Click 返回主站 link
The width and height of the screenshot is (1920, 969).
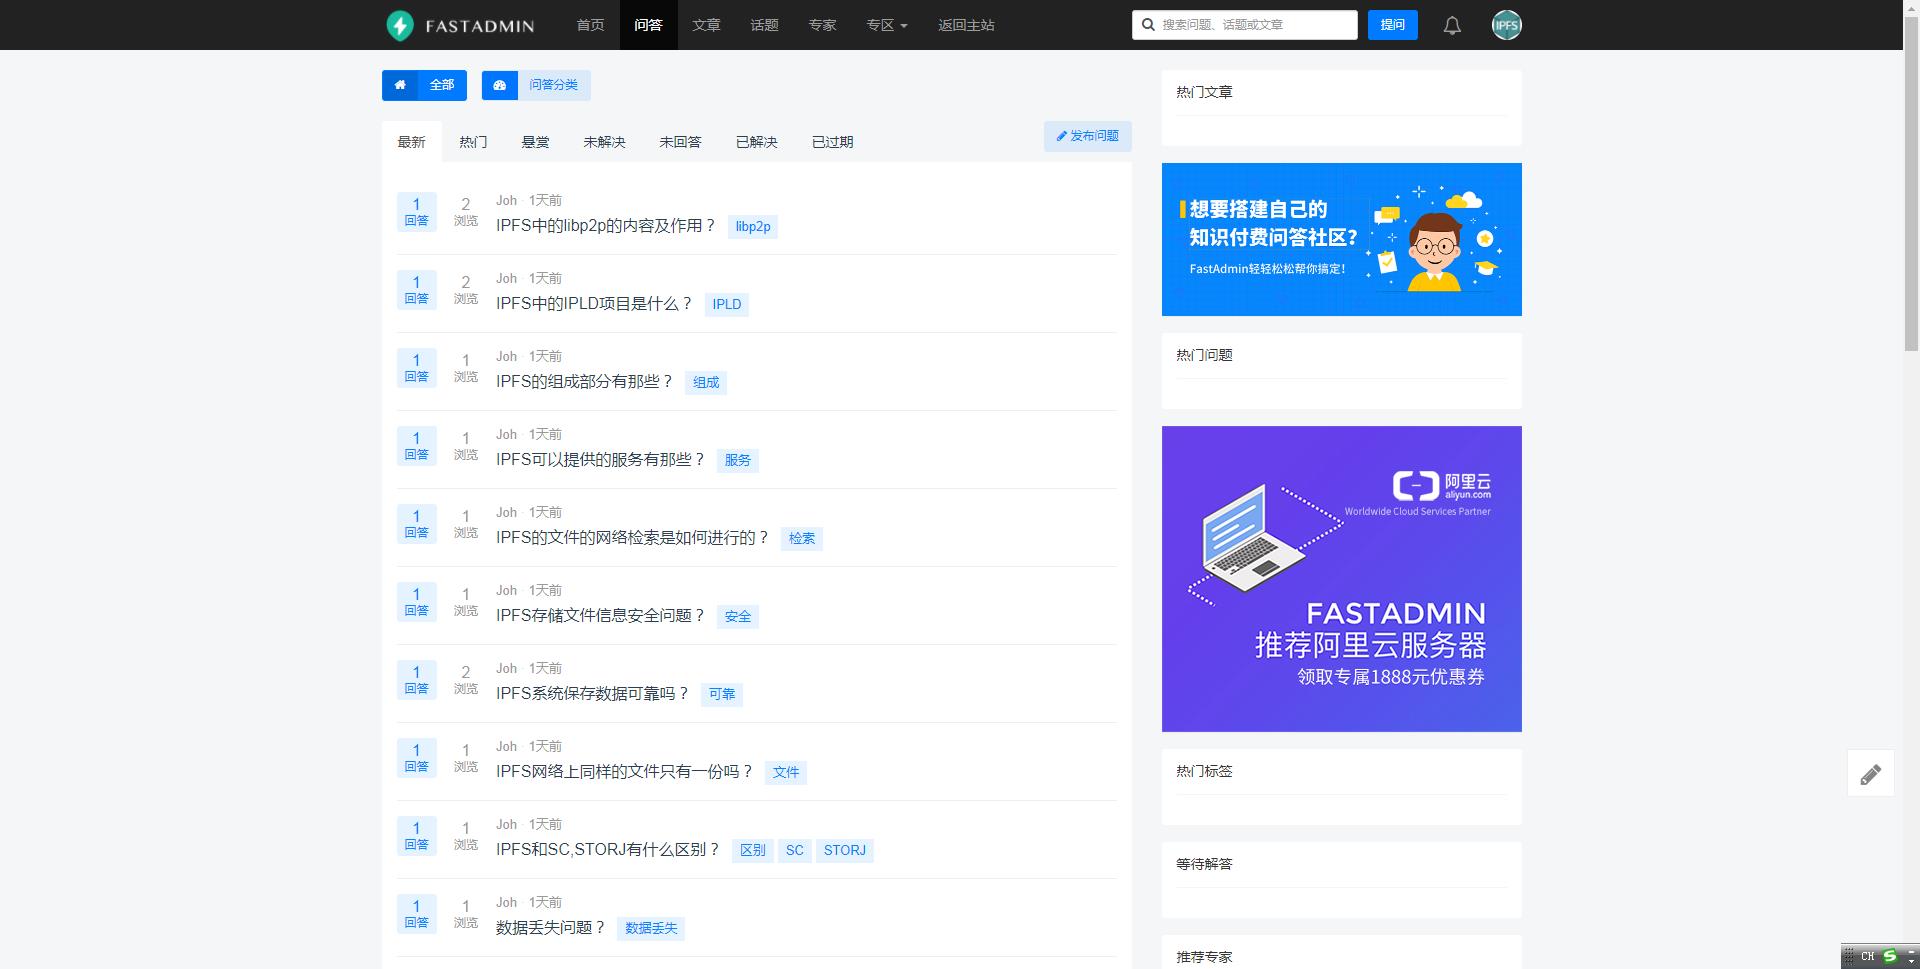[966, 25]
